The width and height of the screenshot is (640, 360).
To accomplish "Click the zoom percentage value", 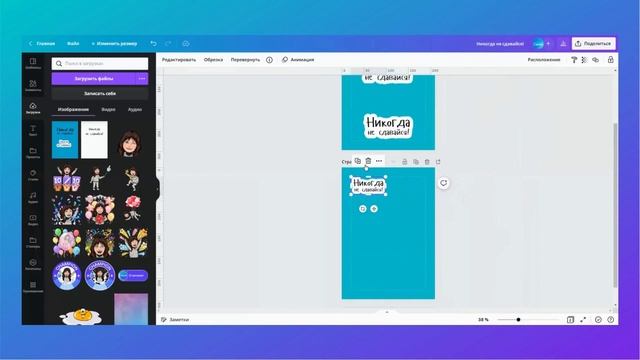I will pos(483,320).
